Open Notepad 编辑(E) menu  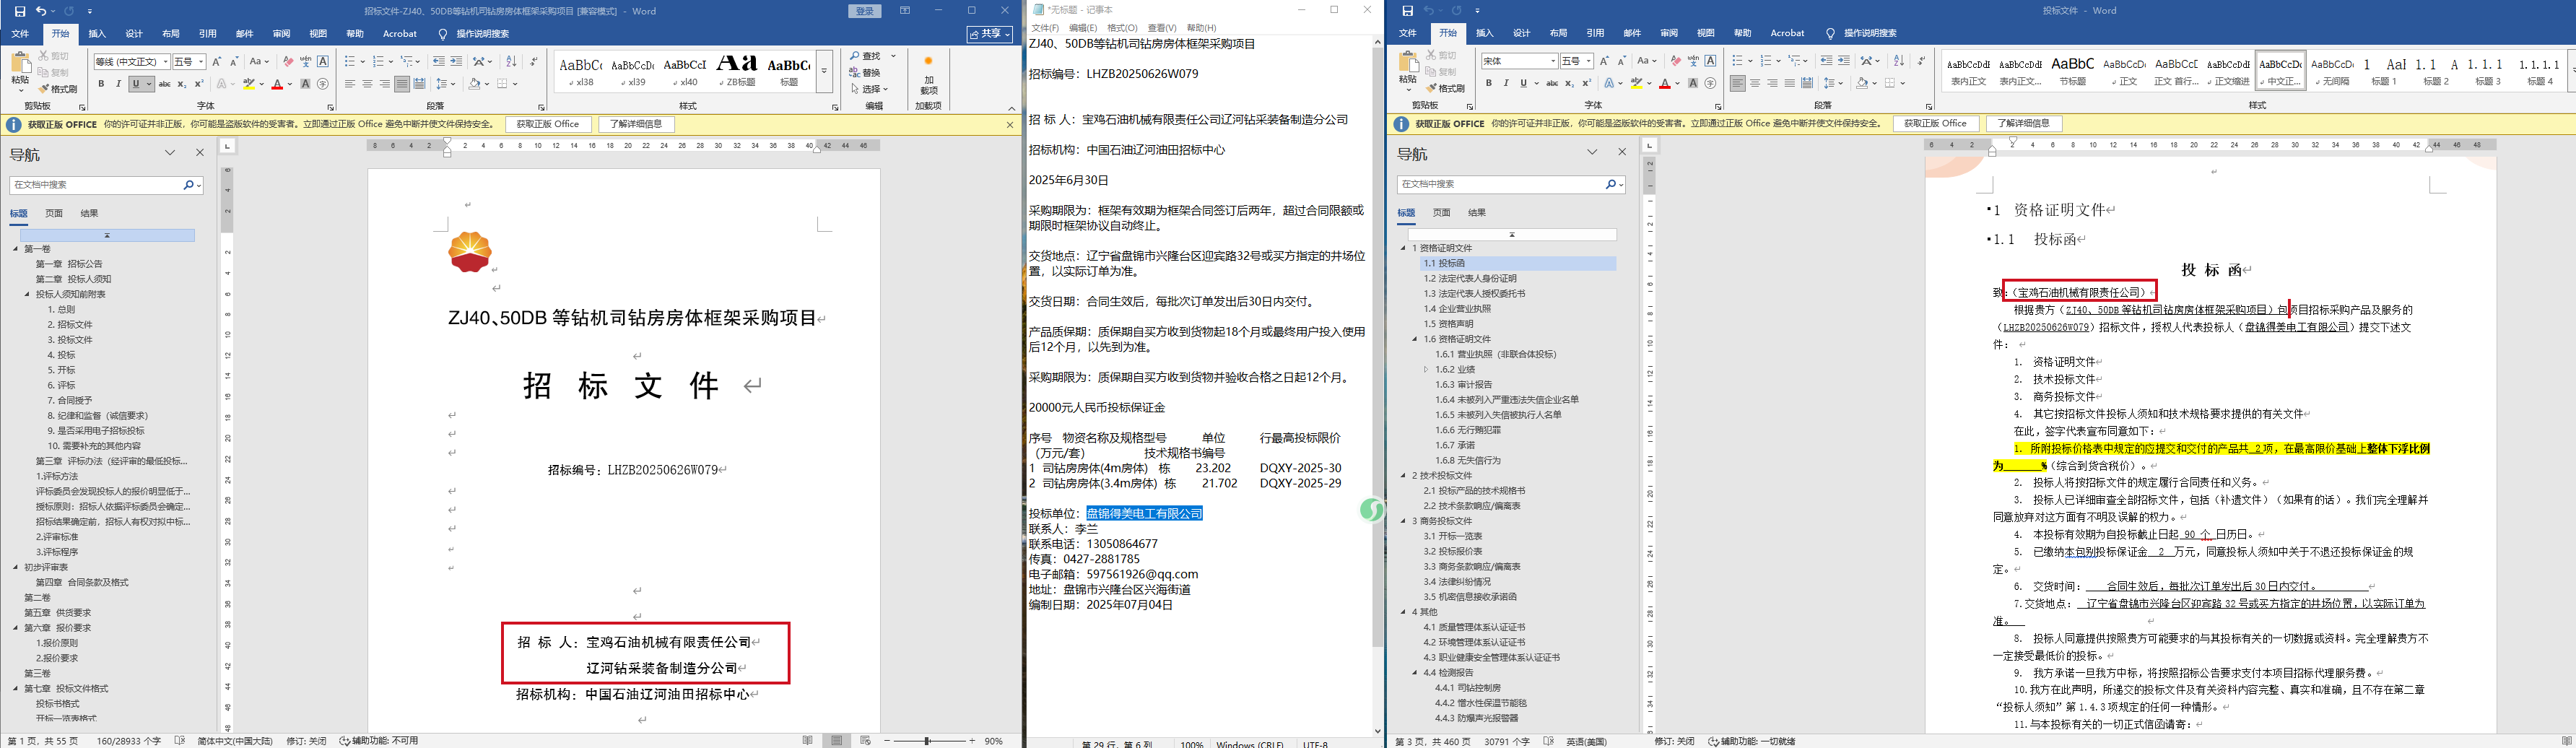coord(1083,28)
